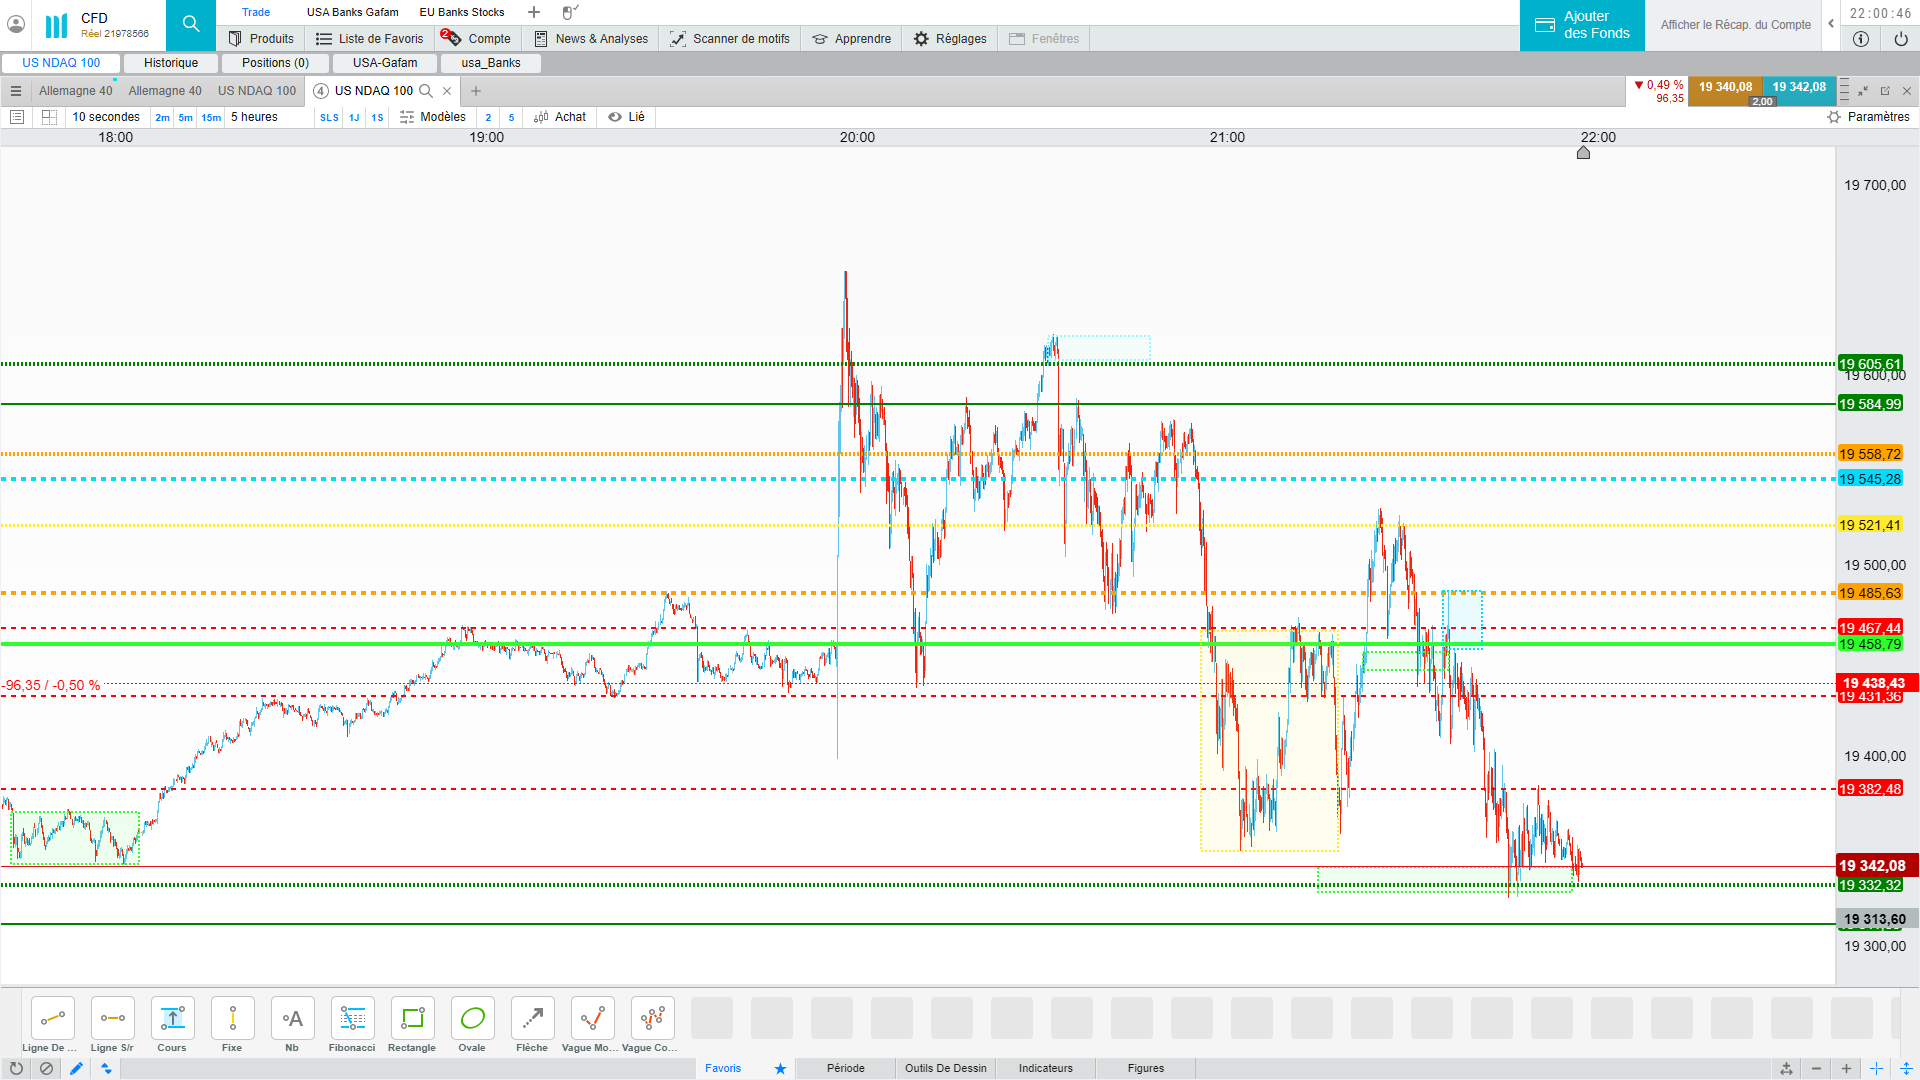Image resolution: width=1920 pixels, height=1080 pixels.
Task: Select the Flèche arrow tool
Action: pyautogui.click(x=532, y=1019)
